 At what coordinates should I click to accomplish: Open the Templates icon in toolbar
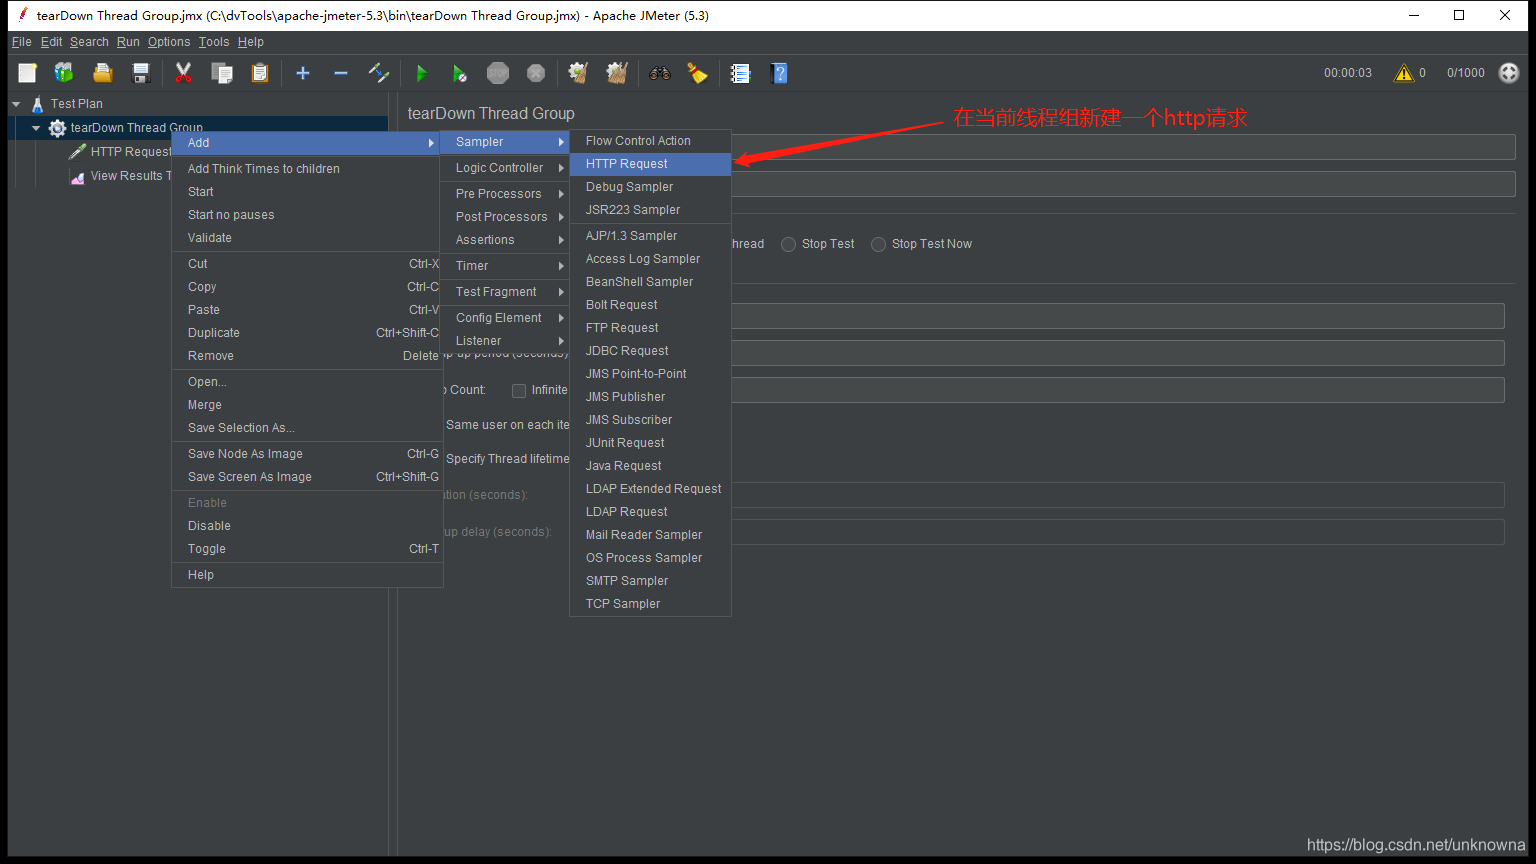pos(64,73)
